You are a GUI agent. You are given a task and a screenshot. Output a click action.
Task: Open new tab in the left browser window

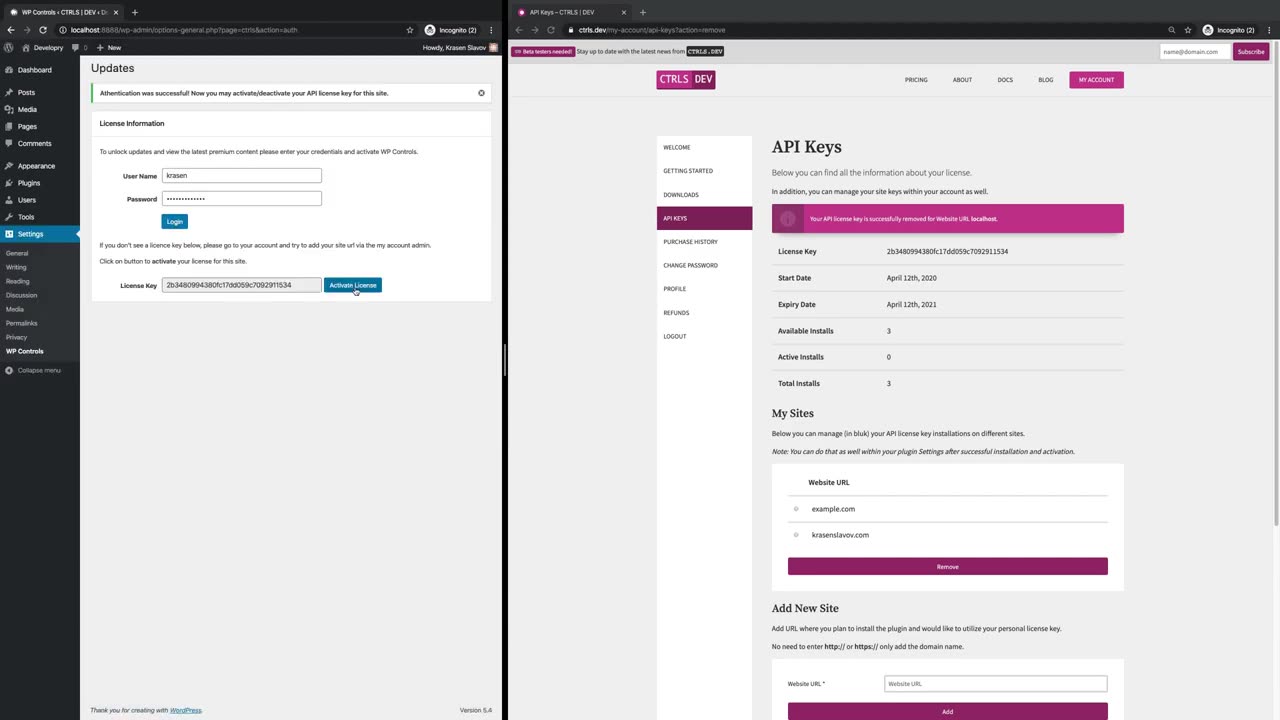(x=134, y=12)
